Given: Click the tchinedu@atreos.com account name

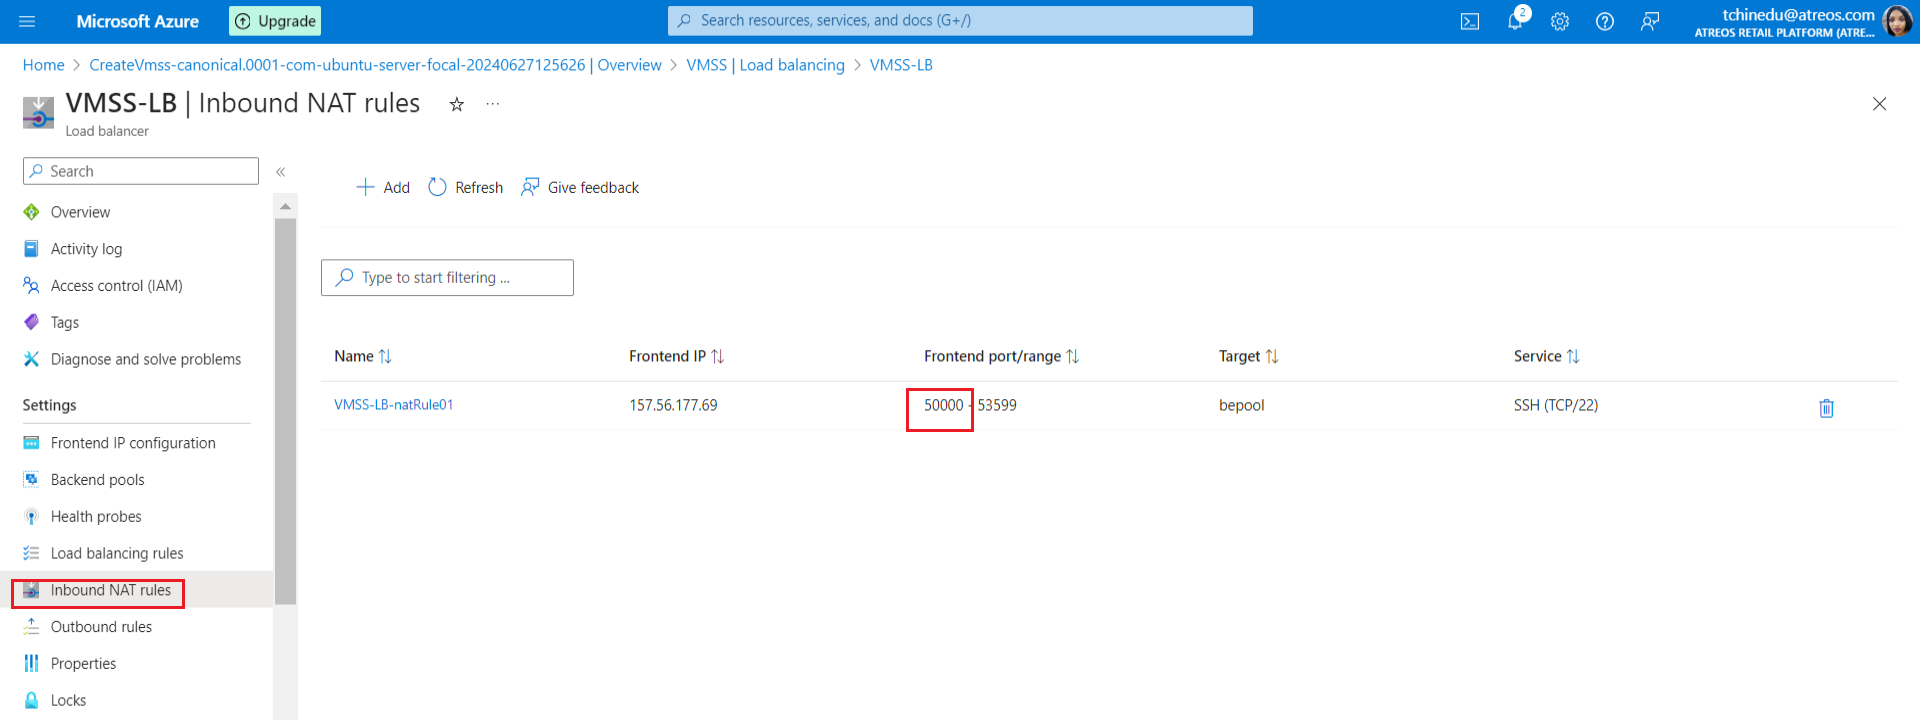Looking at the screenshot, I should [x=1798, y=15].
